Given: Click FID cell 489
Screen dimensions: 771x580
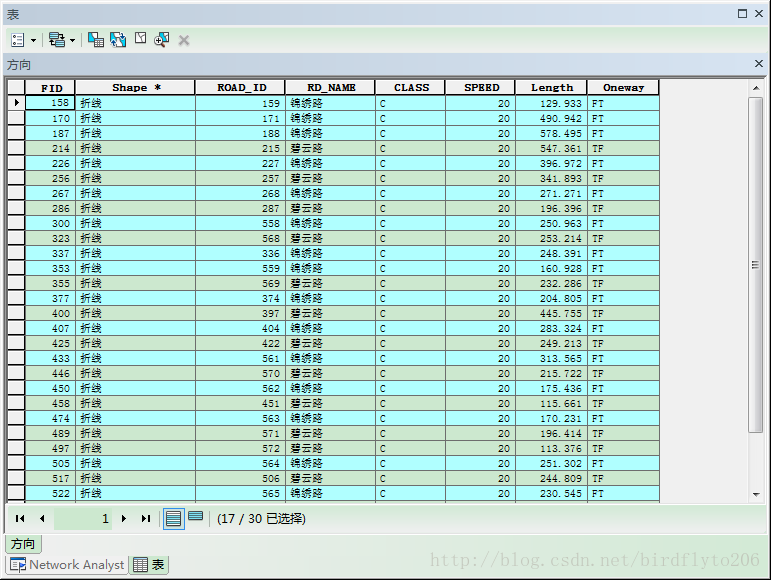Looking at the screenshot, I should [x=50, y=433].
